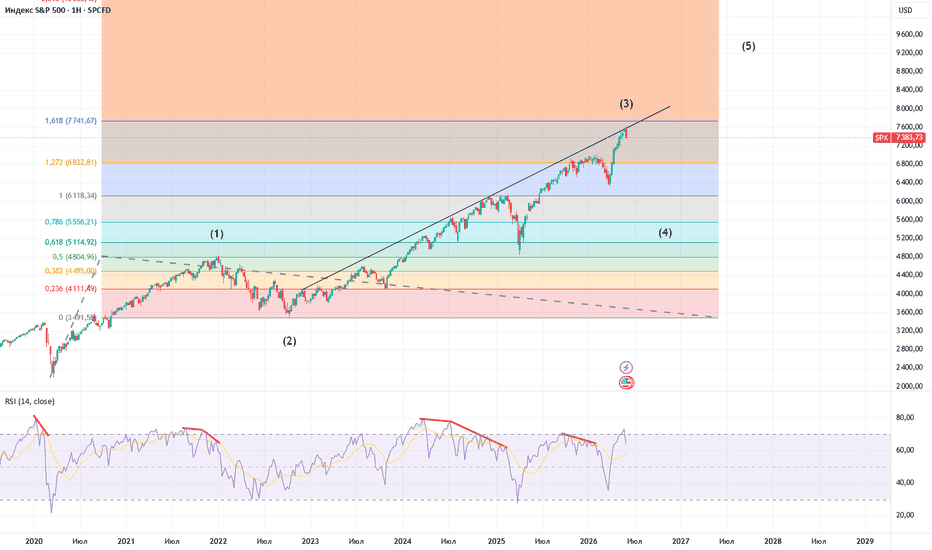The height and width of the screenshot is (550, 932).
Task: Click 4000,00 on the price scale
Action: click(909, 294)
